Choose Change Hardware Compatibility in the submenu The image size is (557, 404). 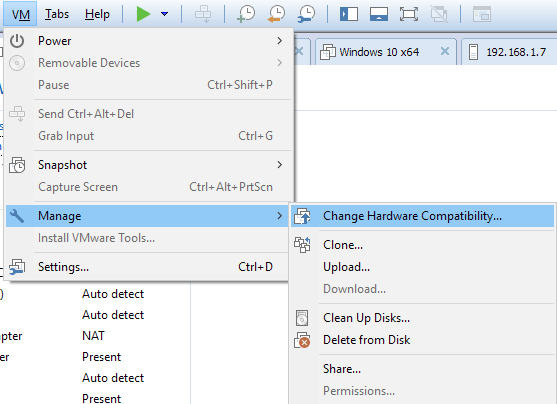[x=422, y=216]
